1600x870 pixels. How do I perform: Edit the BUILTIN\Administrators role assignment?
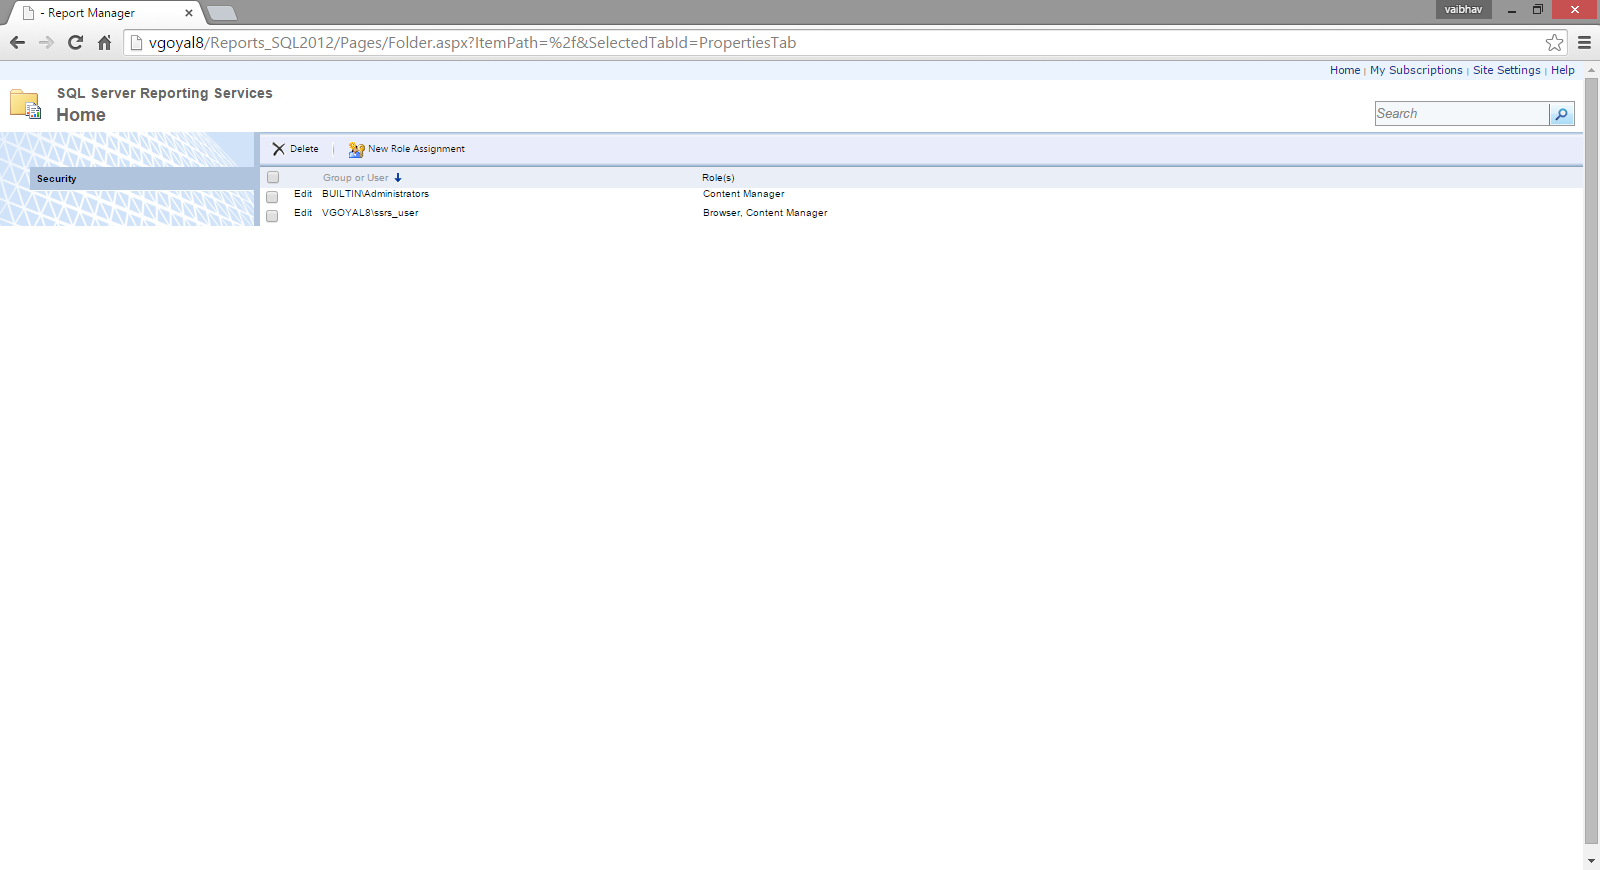(303, 194)
